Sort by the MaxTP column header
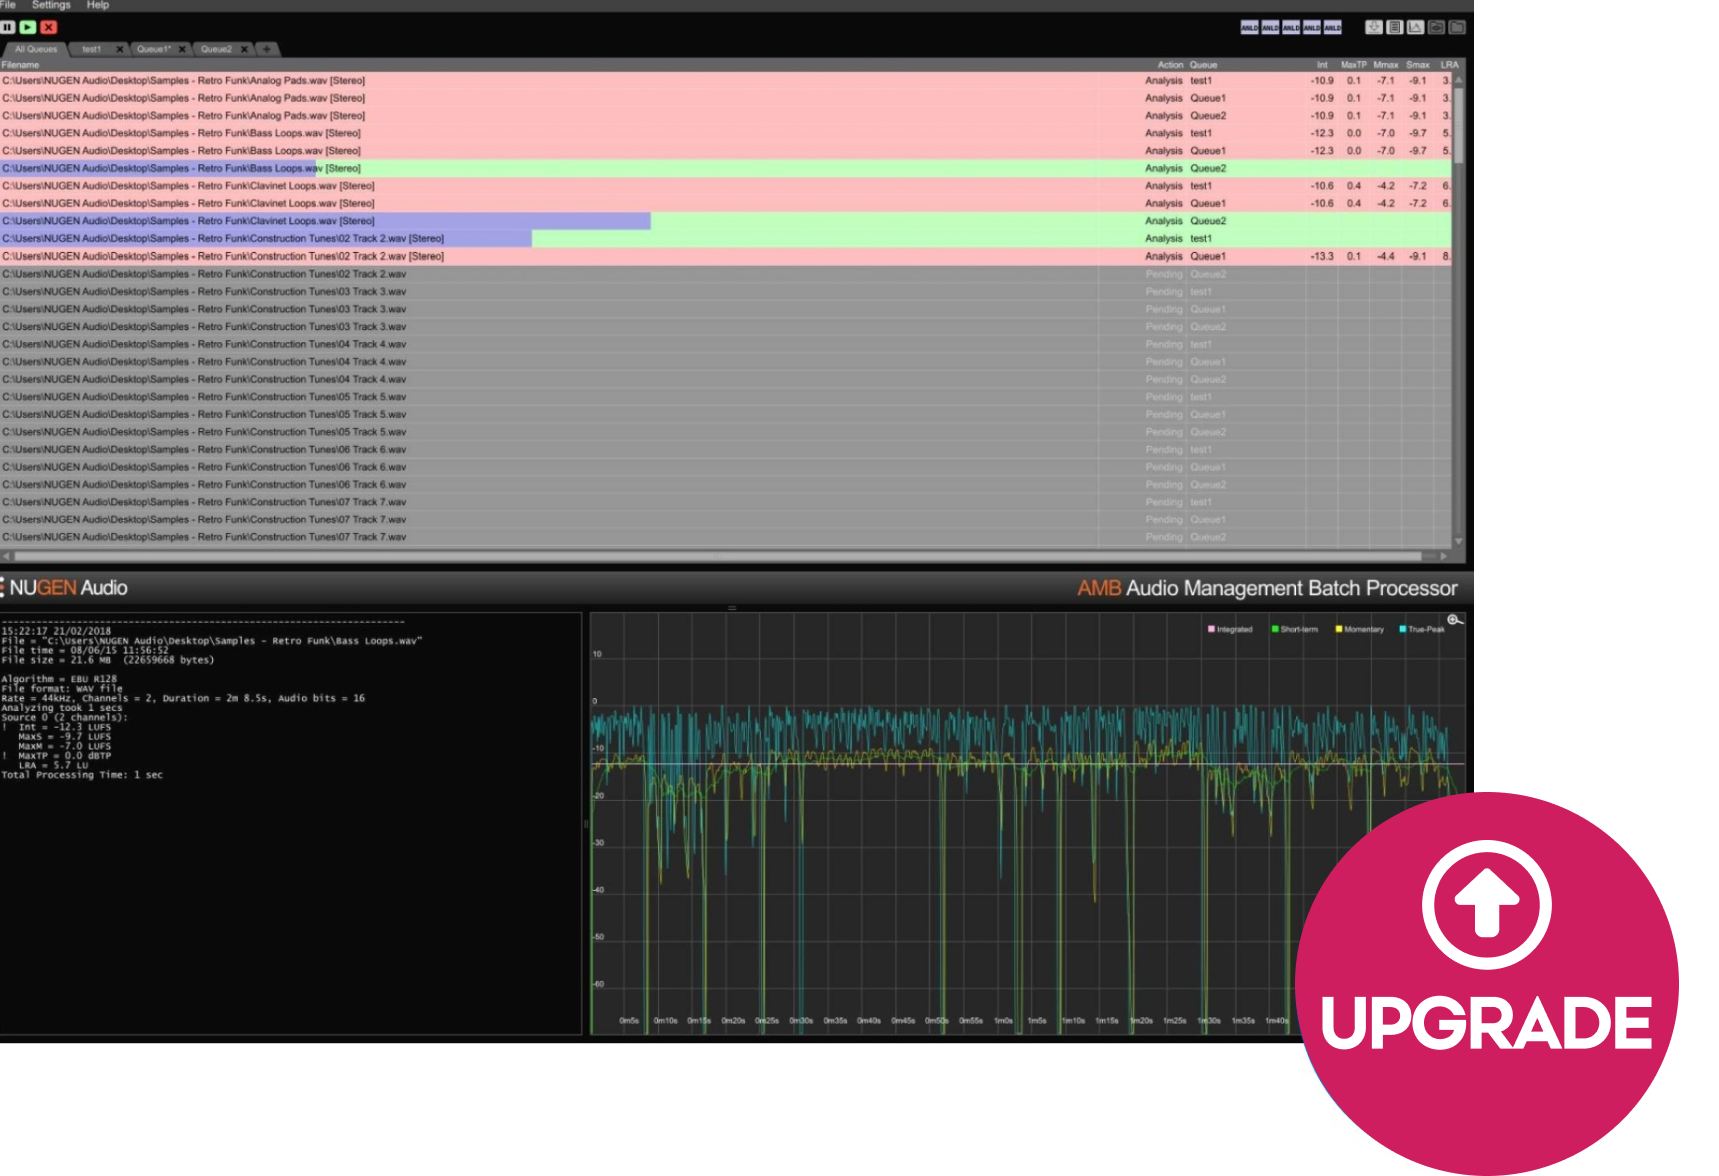 click(x=1352, y=63)
